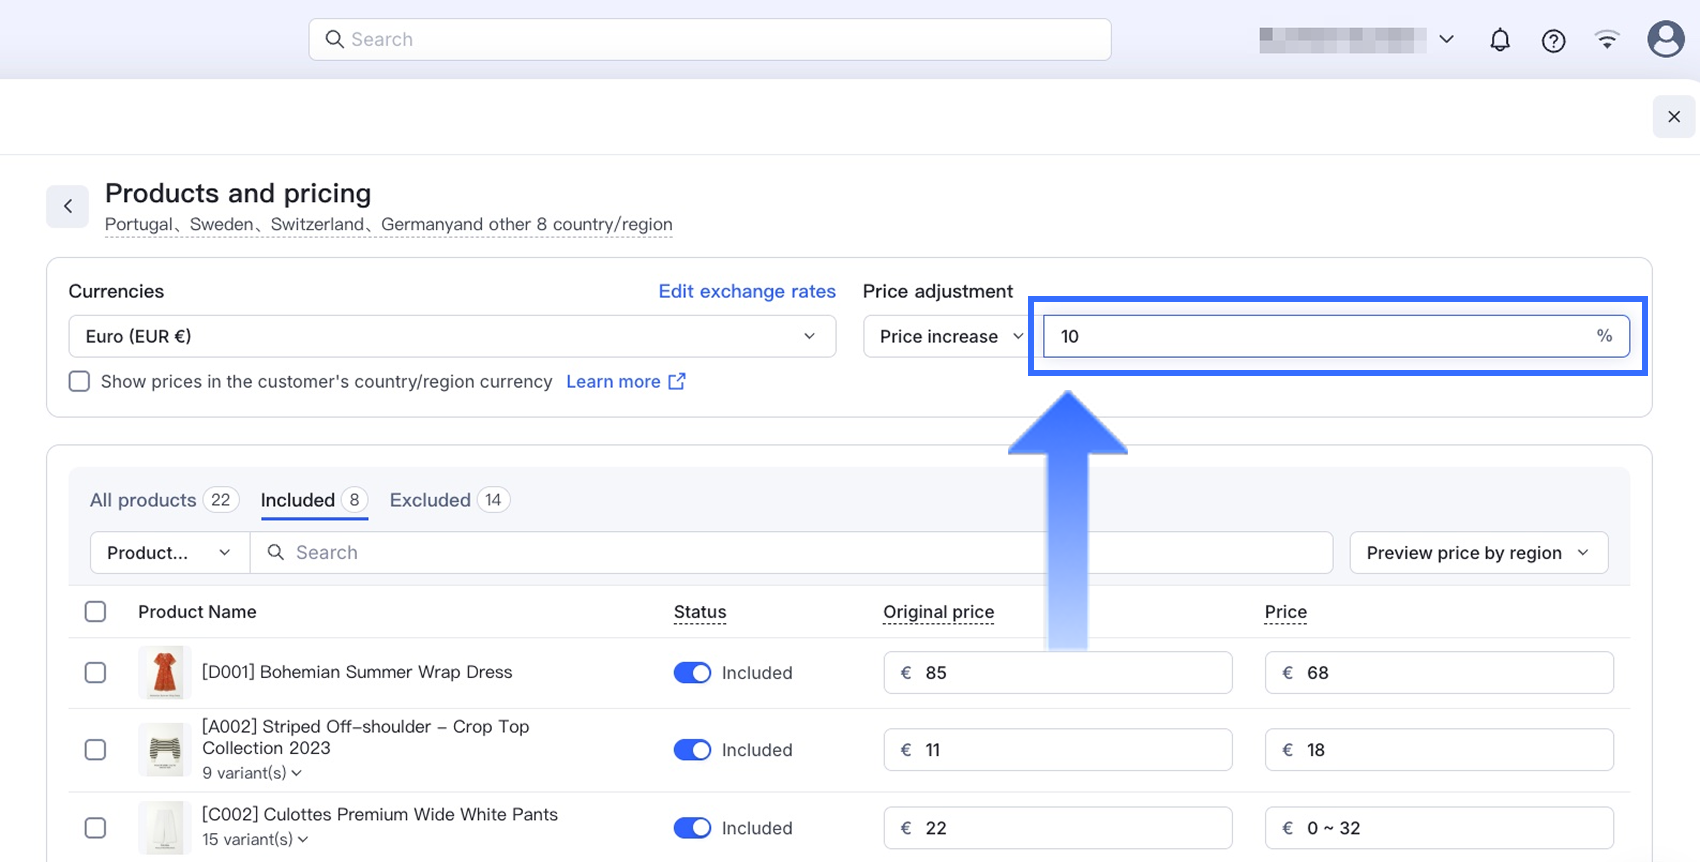Screen dimensions: 1700x862
Task: Open the notifications bell icon
Action: (1499, 40)
